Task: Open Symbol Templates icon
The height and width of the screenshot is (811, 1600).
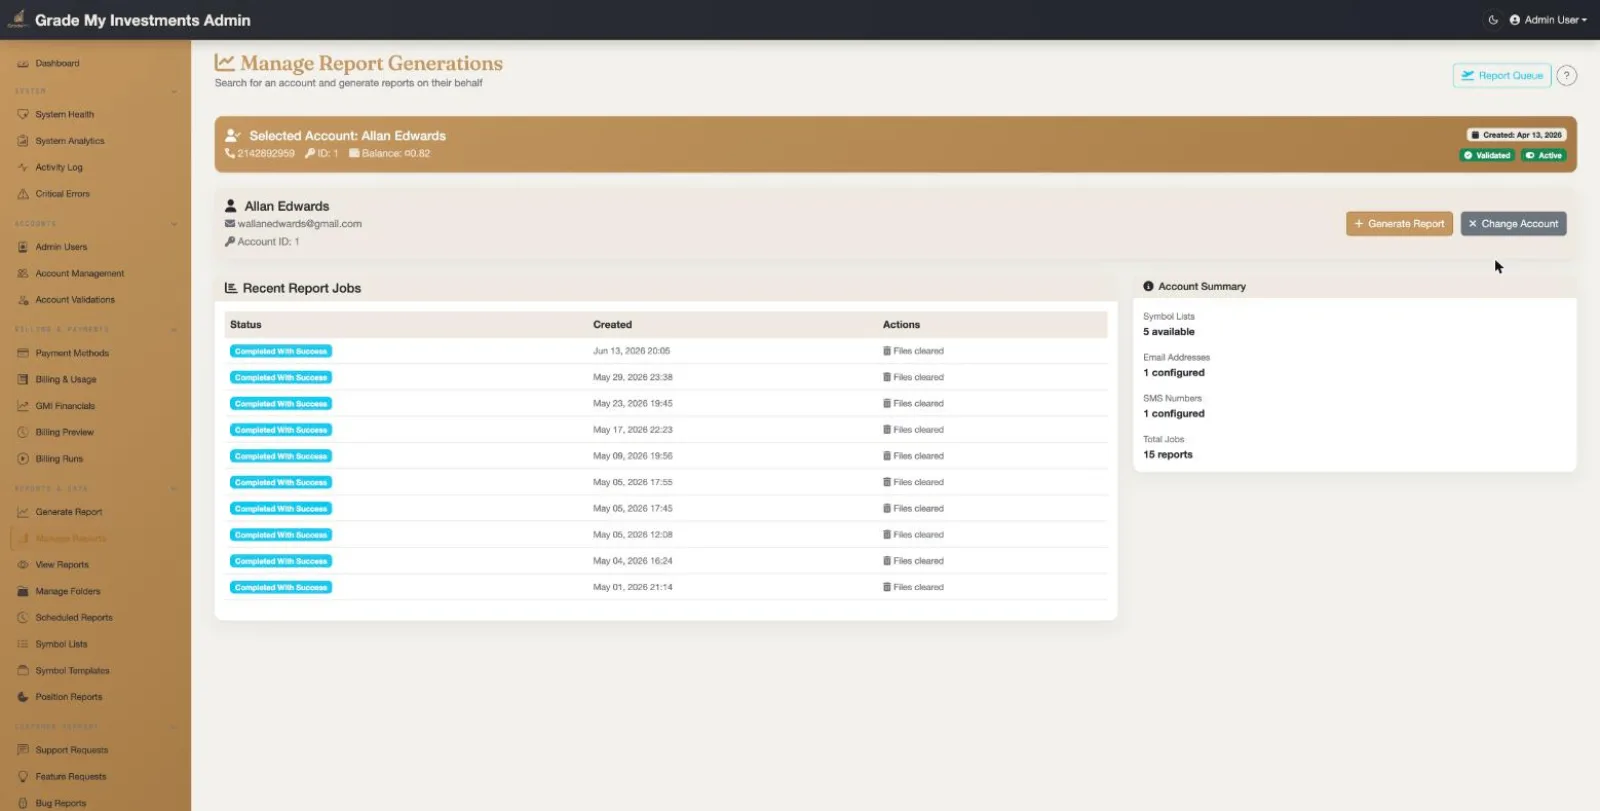Action: point(23,671)
